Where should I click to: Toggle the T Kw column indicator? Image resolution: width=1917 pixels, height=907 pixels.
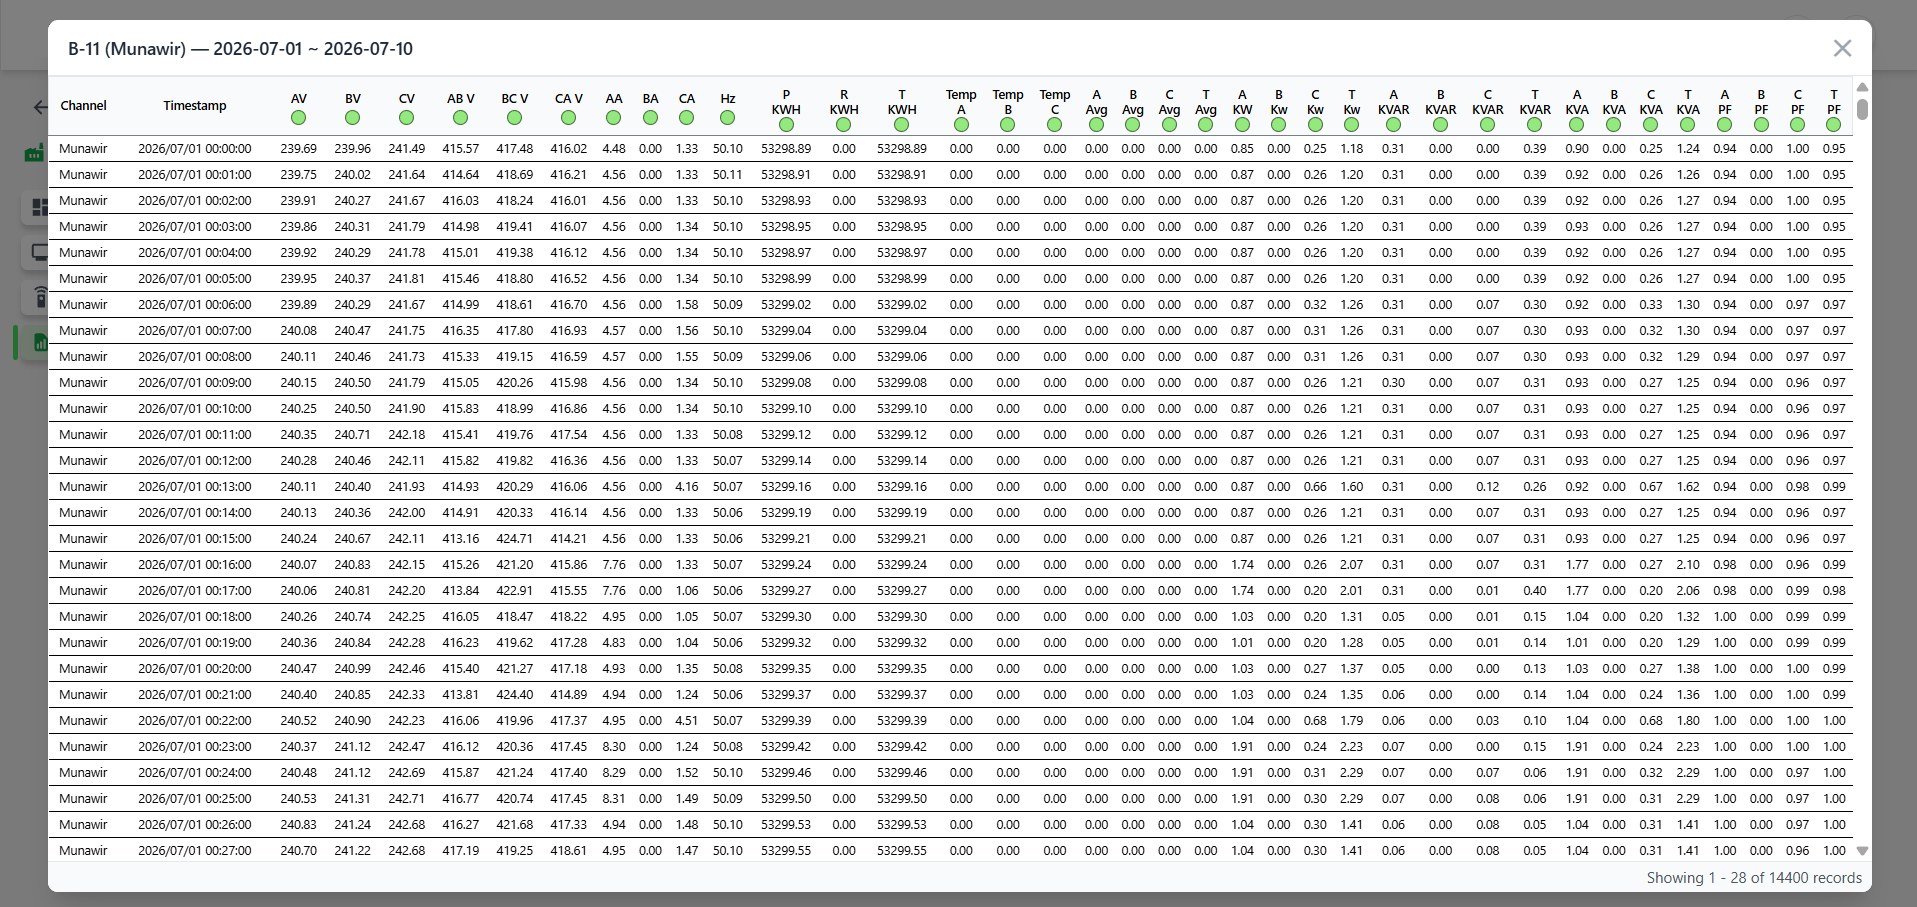coord(1351,125)
